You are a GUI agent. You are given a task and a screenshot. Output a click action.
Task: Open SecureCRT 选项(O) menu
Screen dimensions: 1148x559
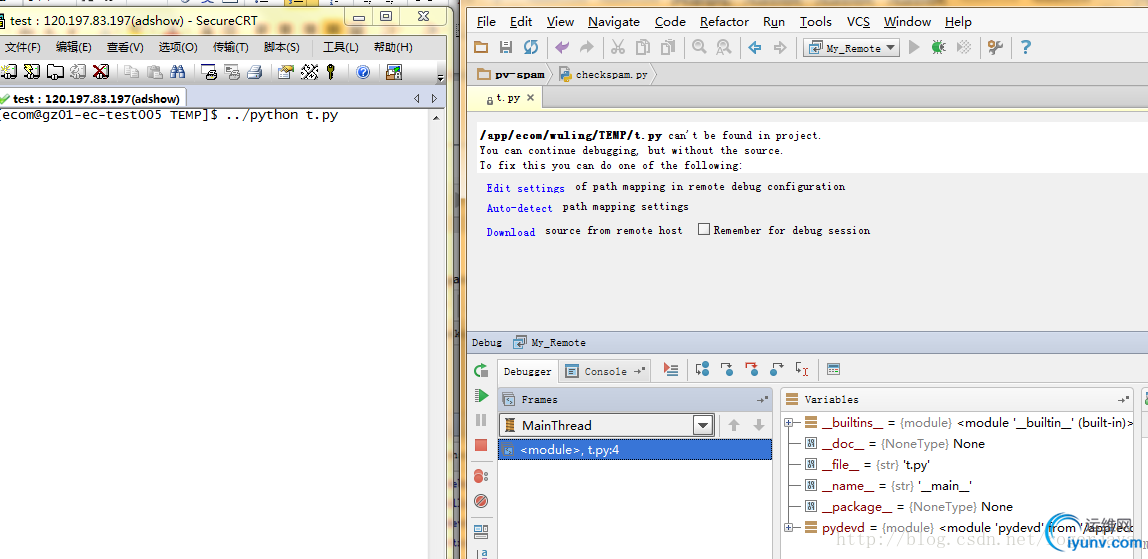point(178,48)
